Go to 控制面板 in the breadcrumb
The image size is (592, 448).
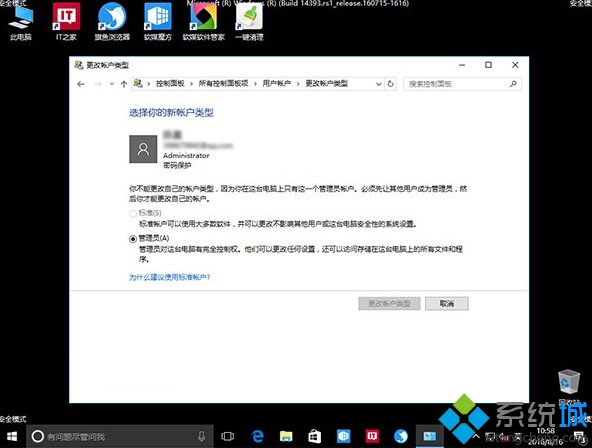pyautogui.click(x=170, y=83)
